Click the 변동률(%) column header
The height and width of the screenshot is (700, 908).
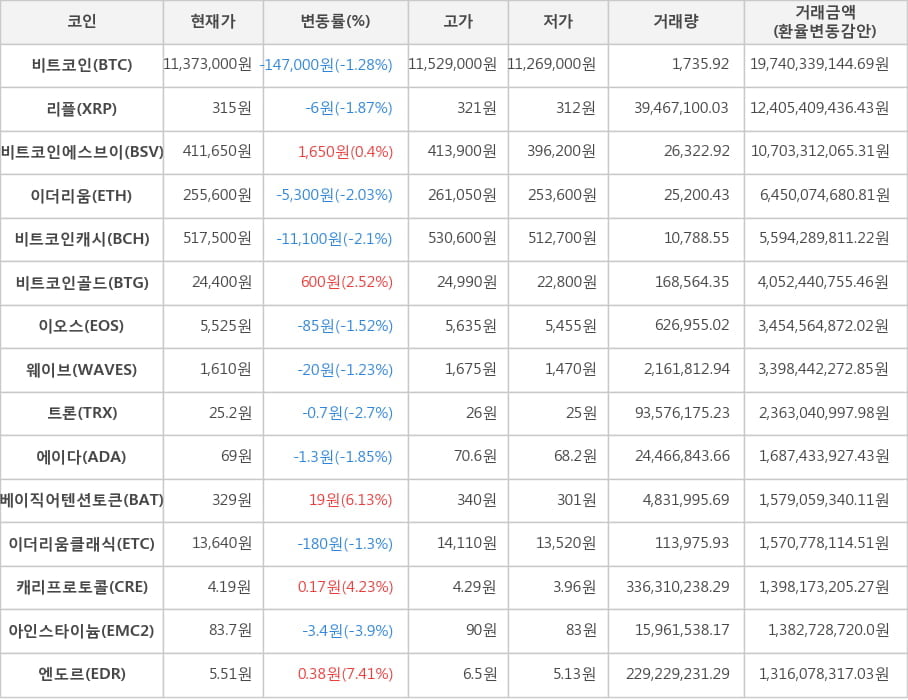tap(335, 21)
